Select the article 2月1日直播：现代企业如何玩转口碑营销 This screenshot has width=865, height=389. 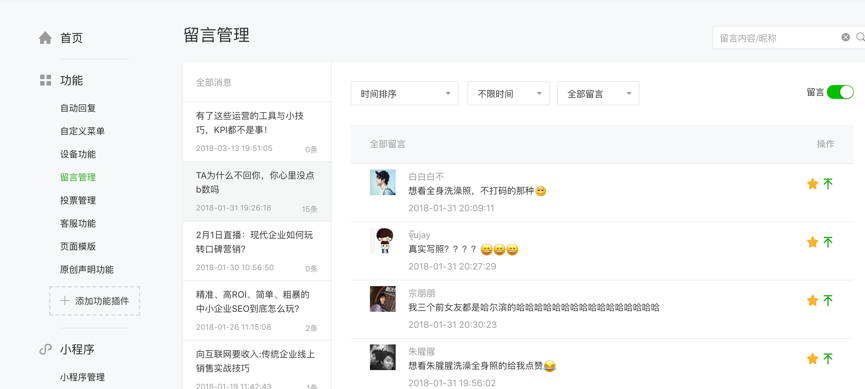click(257, 251)
